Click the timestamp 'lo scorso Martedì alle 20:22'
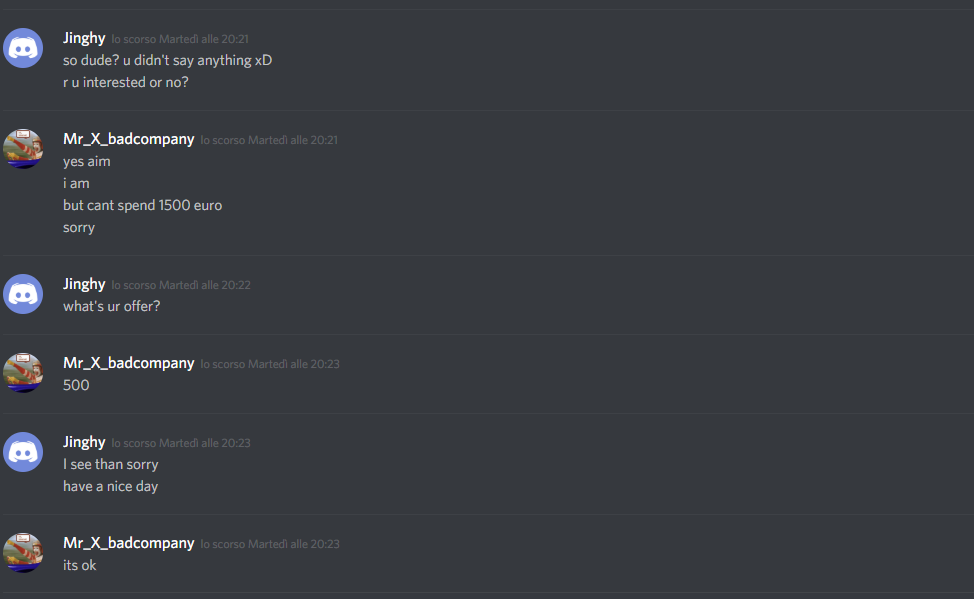974x599 pixels. [181, 285]
